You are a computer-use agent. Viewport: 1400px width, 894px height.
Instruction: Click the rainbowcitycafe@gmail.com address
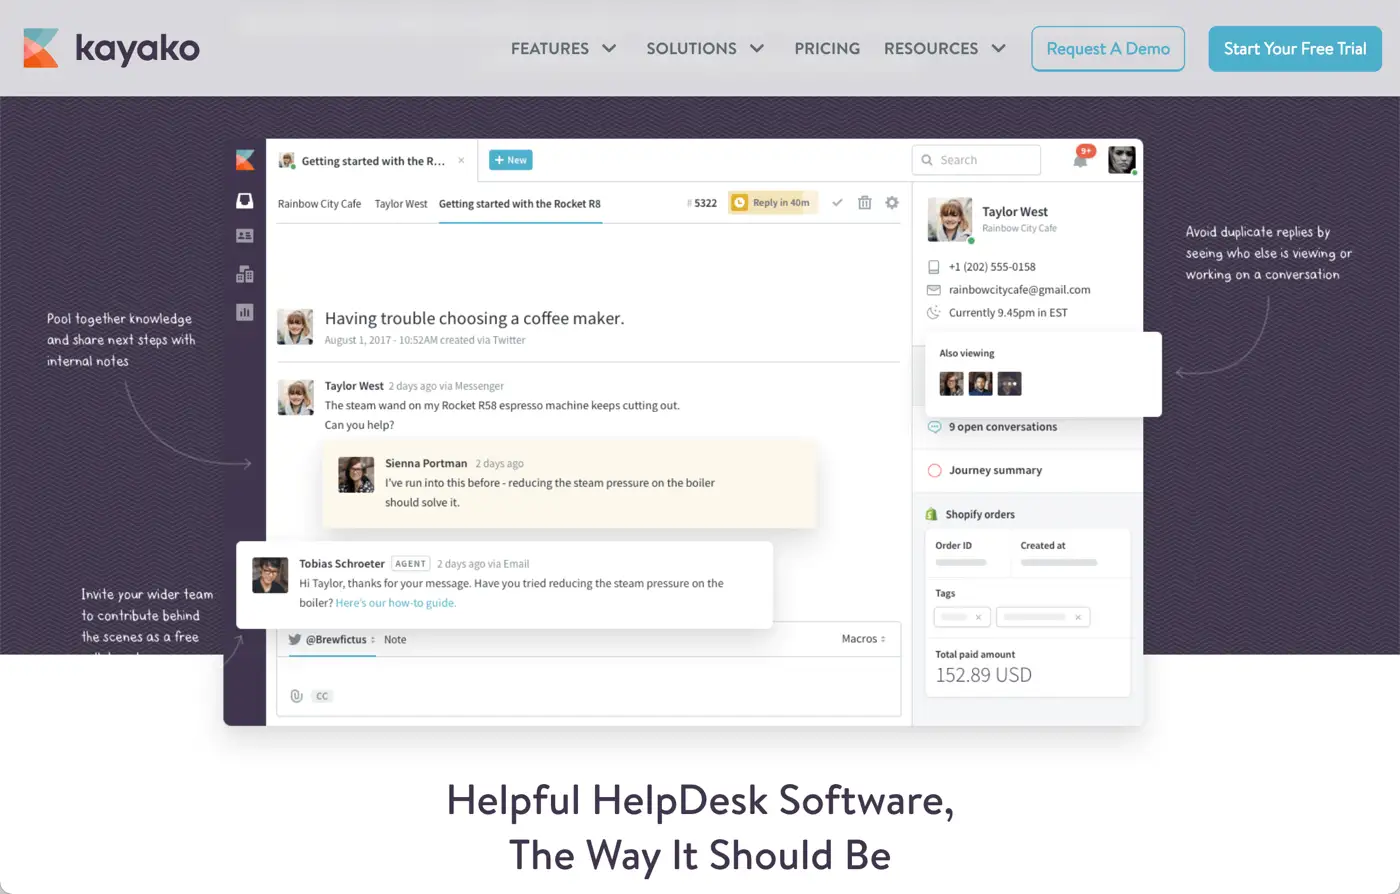point(1019,290)
